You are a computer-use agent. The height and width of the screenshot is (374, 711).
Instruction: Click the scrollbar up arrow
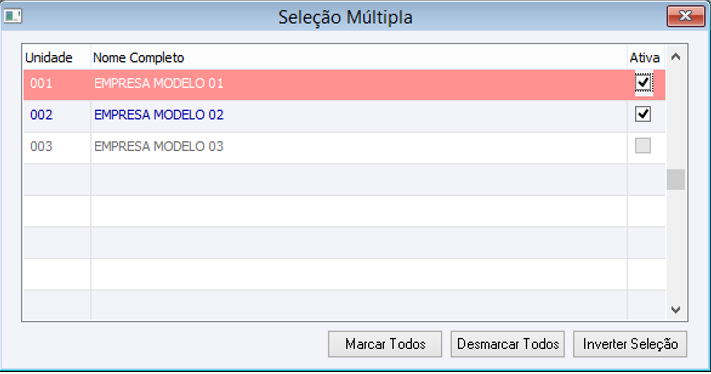click(x=676, y=57)
